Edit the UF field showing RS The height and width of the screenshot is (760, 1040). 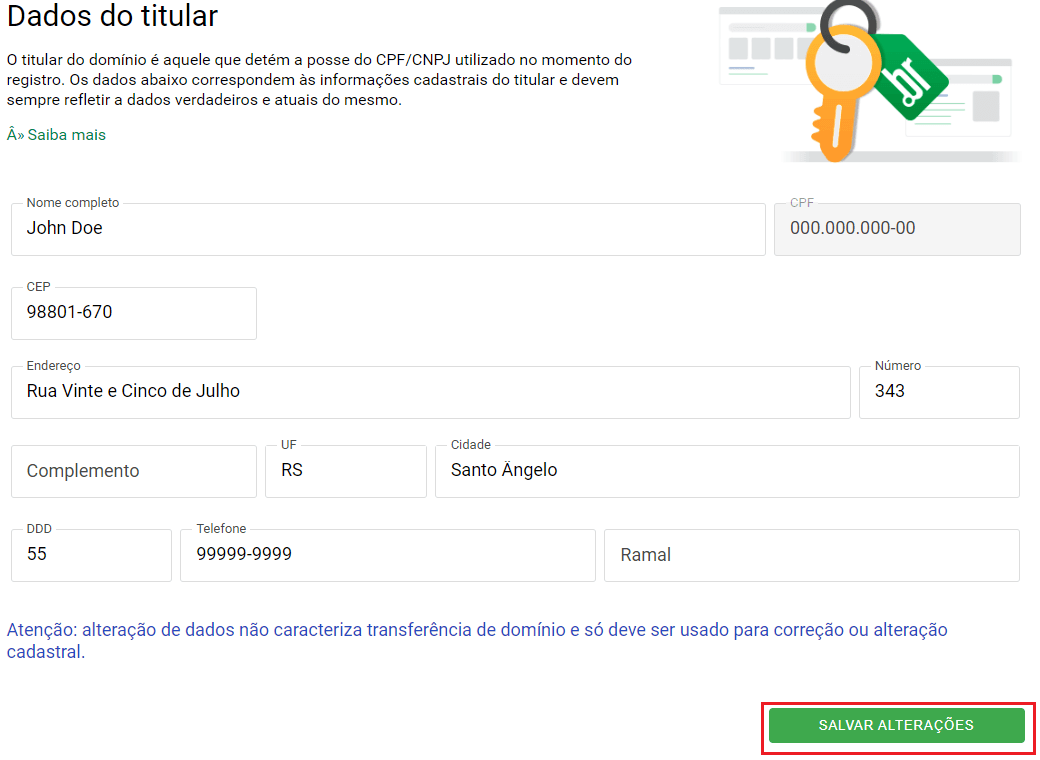point(346,471)
